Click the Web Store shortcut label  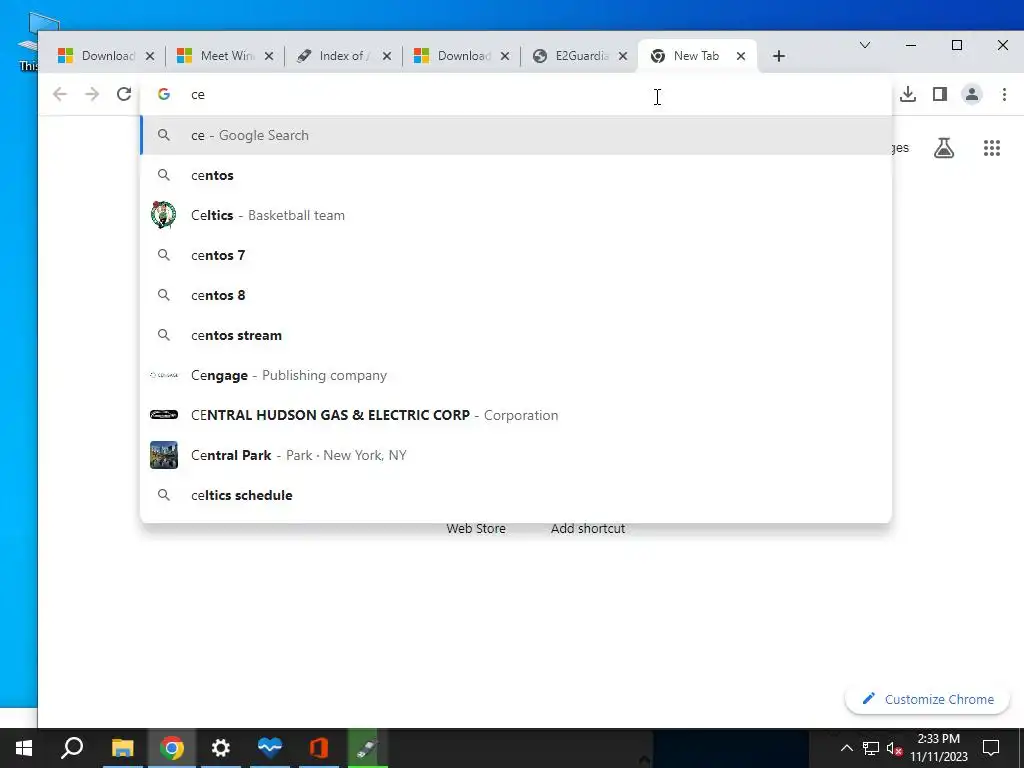tap(476, 529)
